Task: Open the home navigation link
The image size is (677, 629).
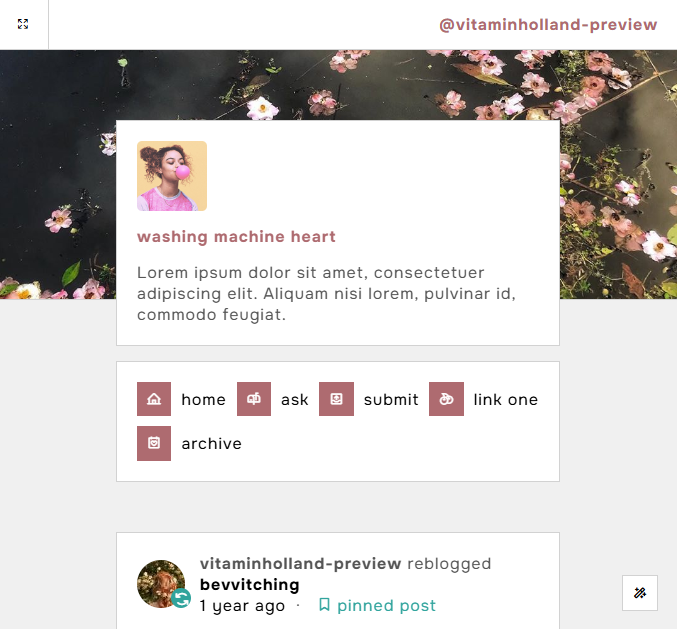Action: pos(203,400)
